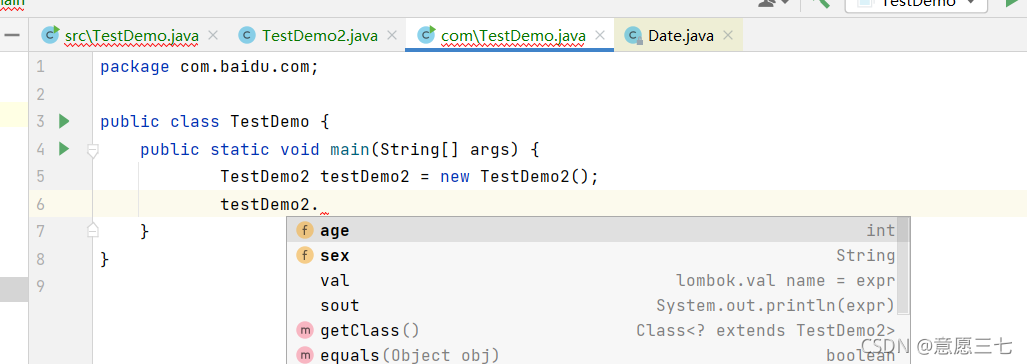Click the fold end marker on line 7

pyautogui.click(x=93, y=230)
